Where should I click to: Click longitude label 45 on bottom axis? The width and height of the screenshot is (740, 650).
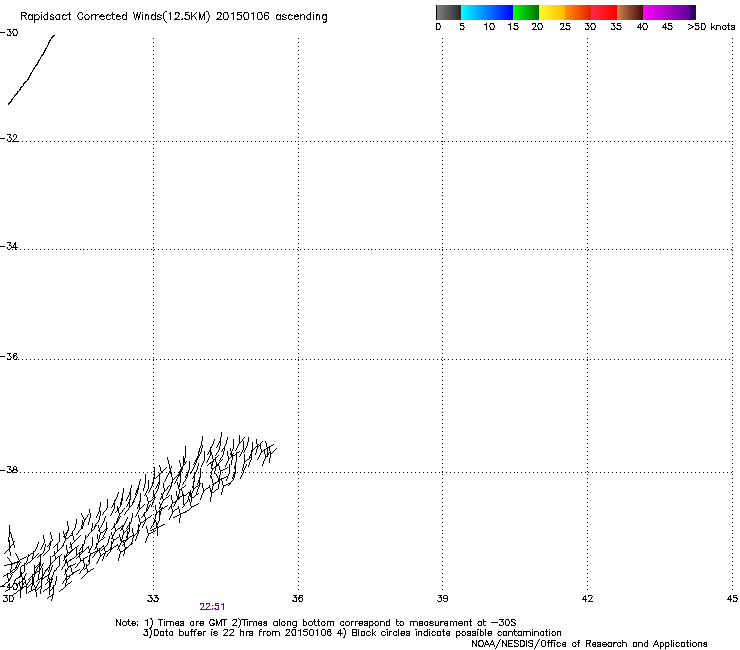pyautogui.click(x=732, y=599)
